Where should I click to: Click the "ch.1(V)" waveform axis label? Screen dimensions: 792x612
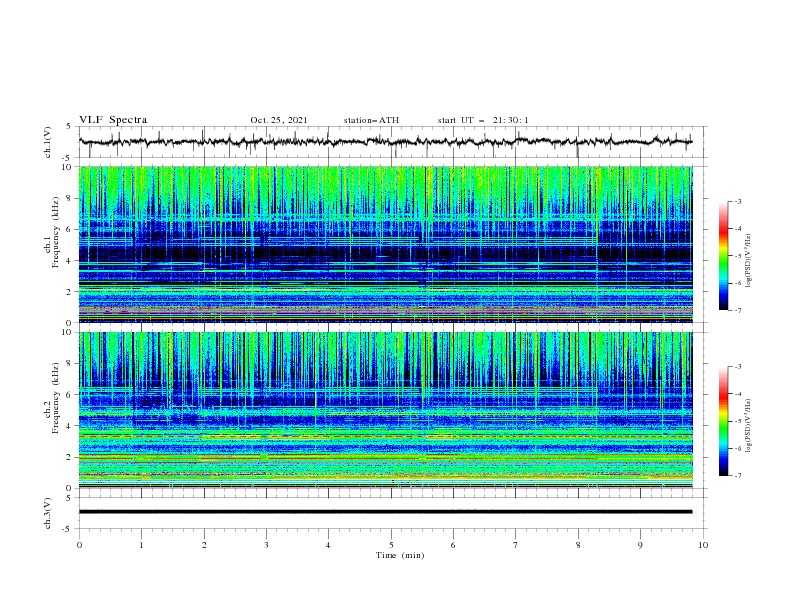(48, 142)
